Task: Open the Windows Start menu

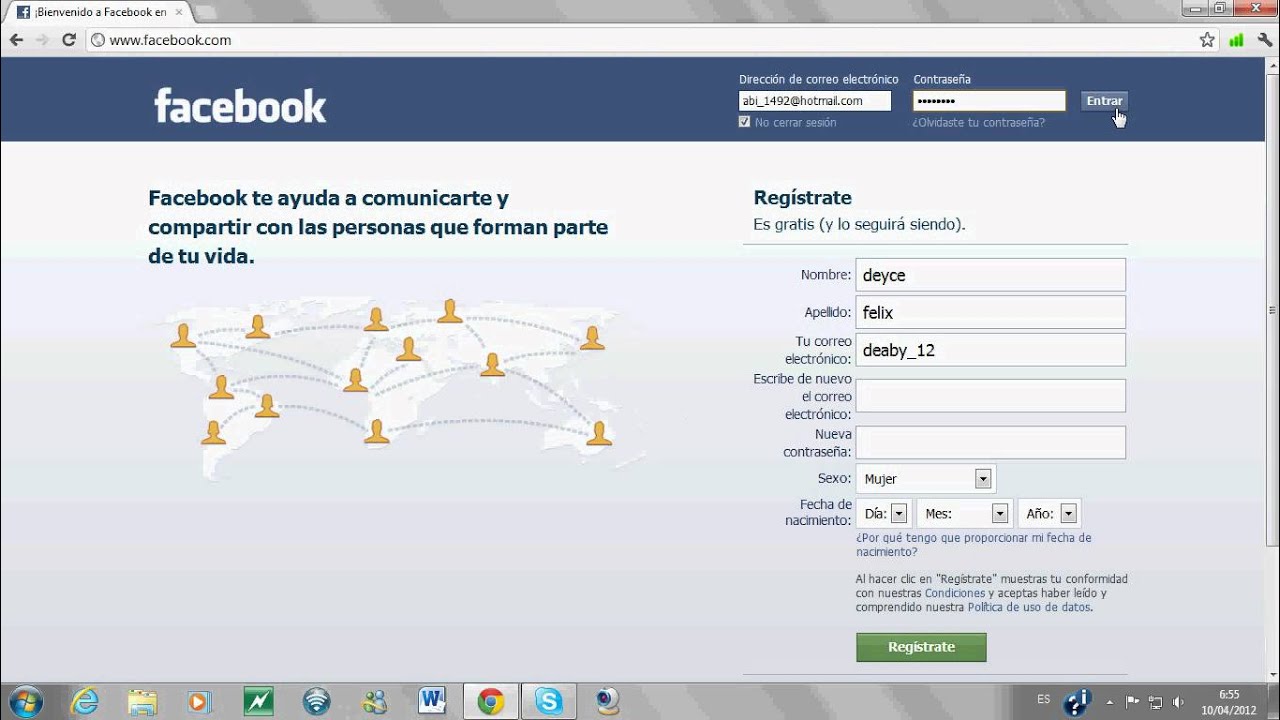Action: click(24, 701)
